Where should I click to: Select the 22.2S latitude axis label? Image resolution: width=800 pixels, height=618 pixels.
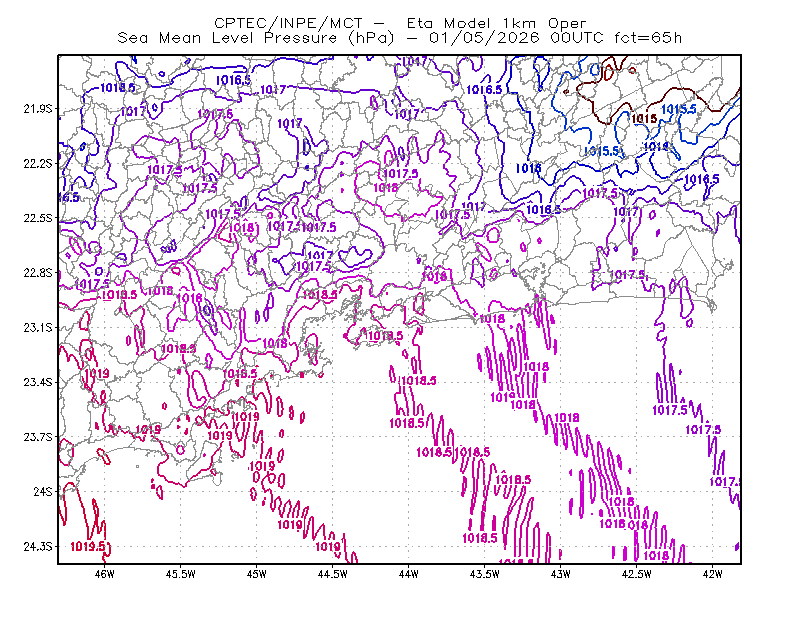[38, 163]
